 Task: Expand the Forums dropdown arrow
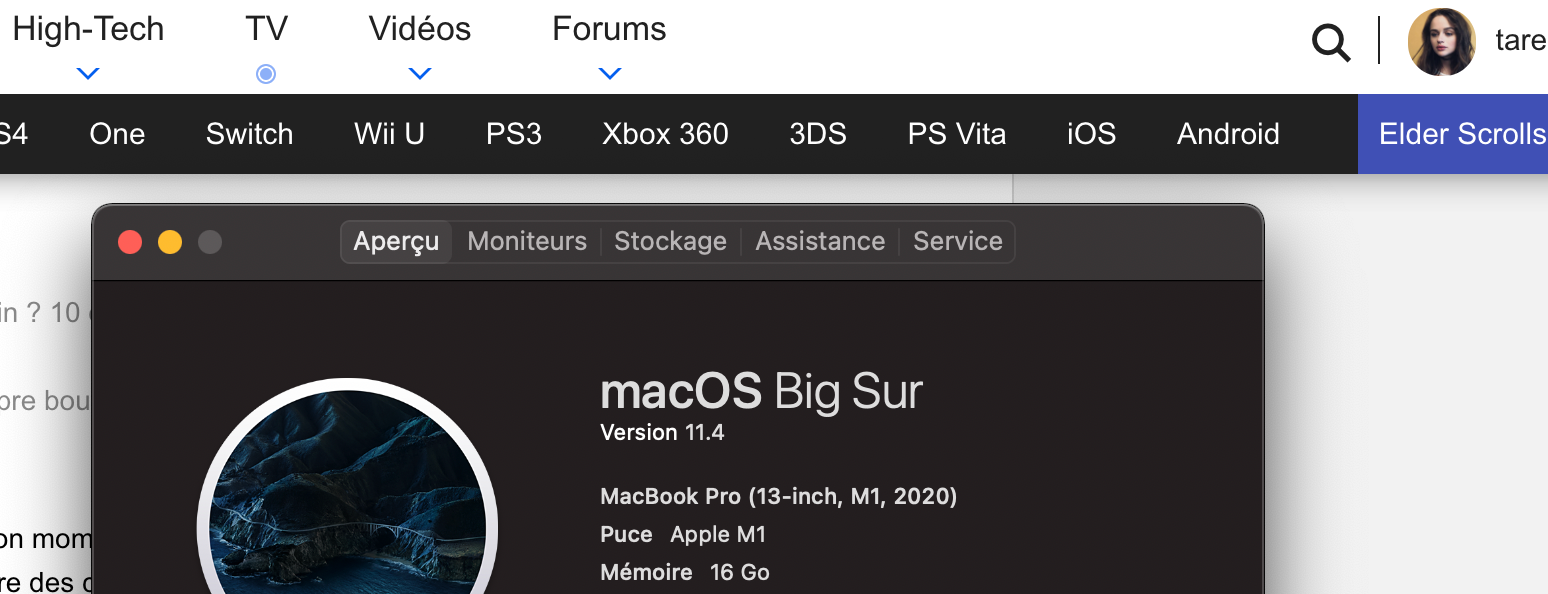(x=609, y=73)
